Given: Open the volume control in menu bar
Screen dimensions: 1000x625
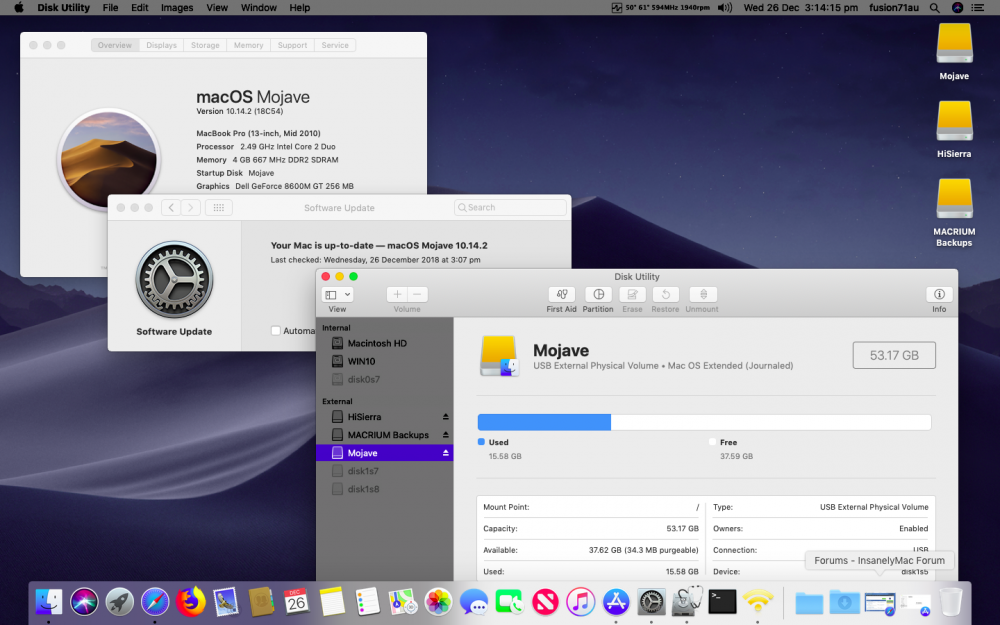Looking at the screenshot, I should [724, 8].
